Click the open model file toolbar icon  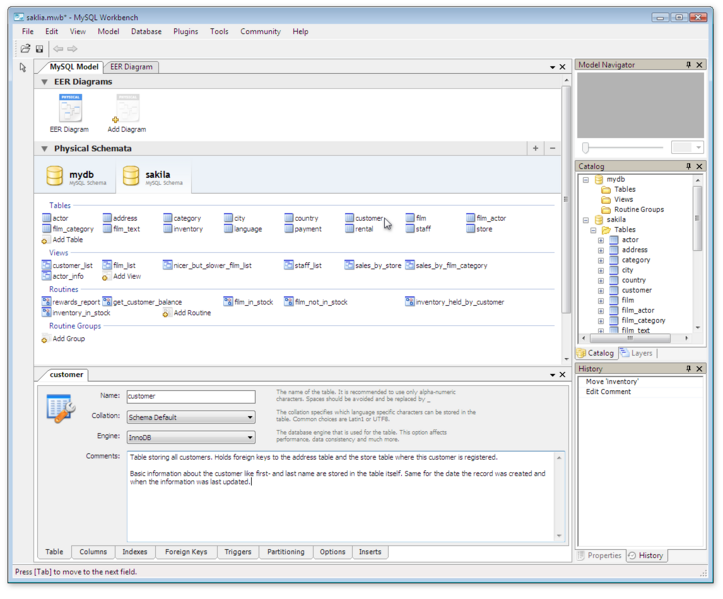(x=26, y=48)
